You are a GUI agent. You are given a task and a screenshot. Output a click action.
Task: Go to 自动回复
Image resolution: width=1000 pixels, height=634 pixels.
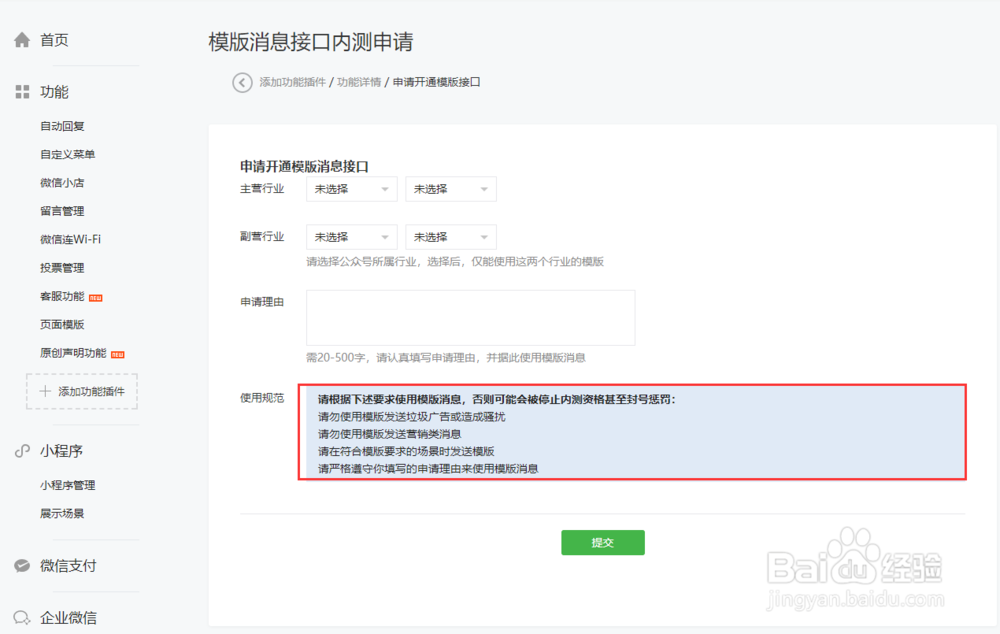click(62, 126)
